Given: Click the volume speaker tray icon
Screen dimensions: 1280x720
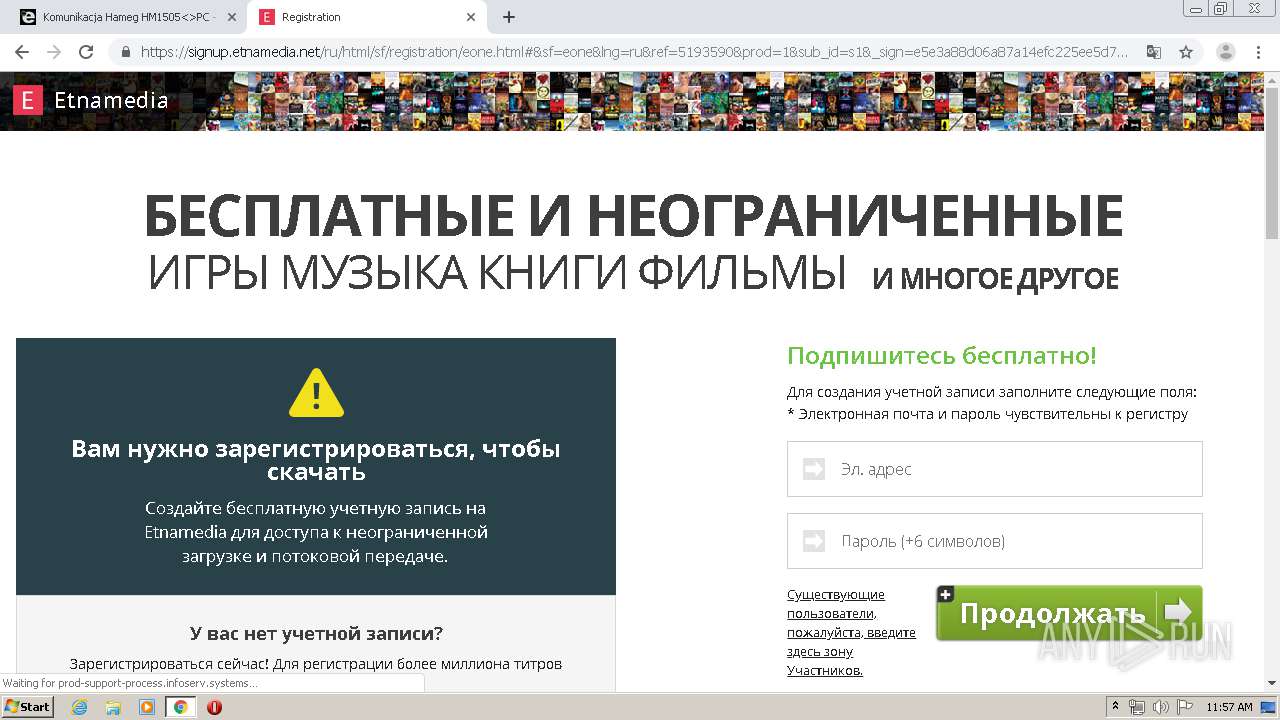Looking at the screenshot, I should pos(1161,707).
